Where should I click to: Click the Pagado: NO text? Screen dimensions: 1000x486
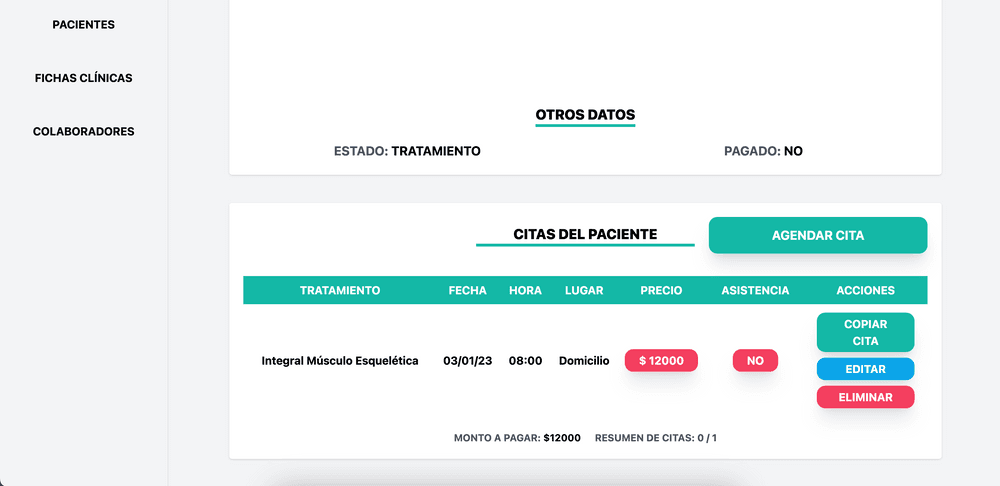763,151
